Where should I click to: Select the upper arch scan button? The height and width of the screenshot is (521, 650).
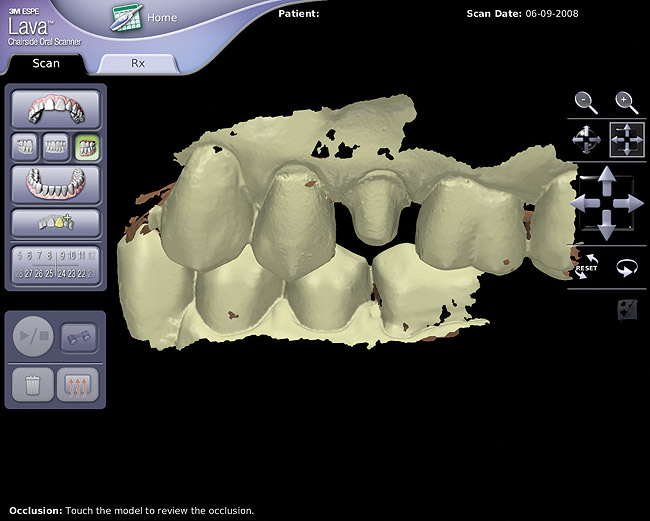click(x=55, y=108)
